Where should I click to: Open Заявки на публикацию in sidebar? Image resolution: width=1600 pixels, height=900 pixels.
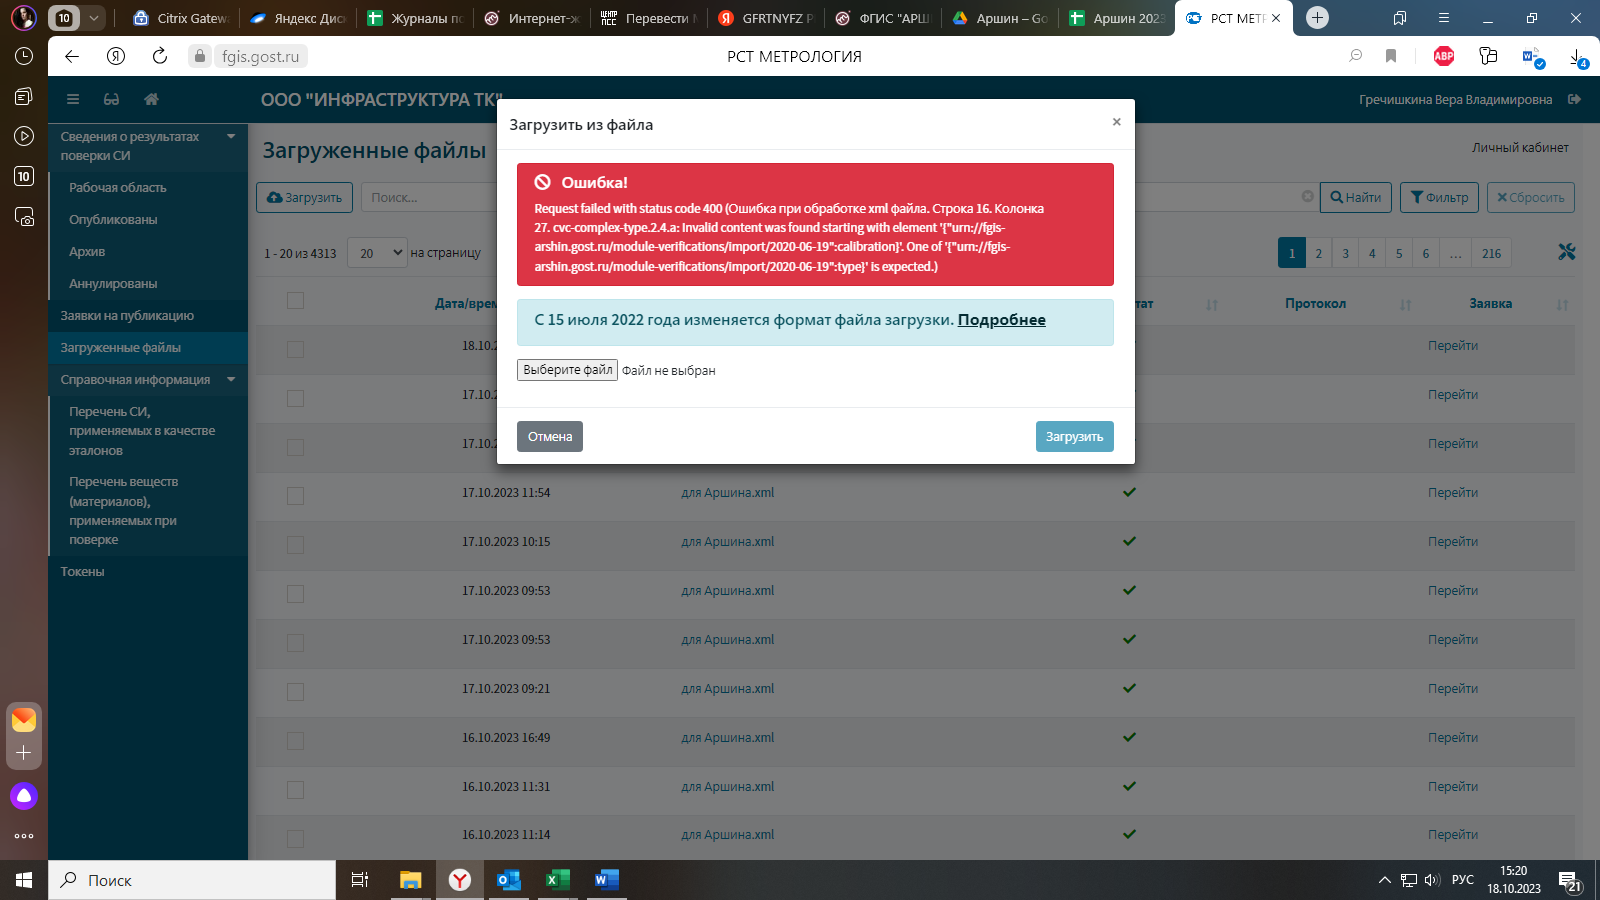click(x=127, y=316)
